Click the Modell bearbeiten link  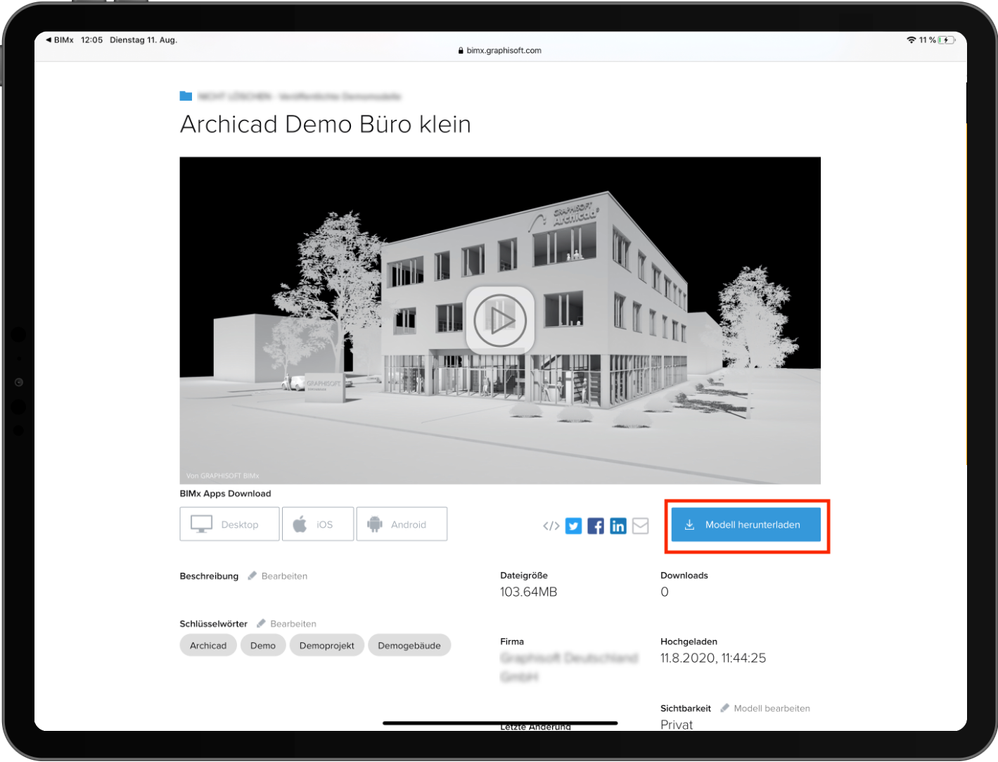766,709
